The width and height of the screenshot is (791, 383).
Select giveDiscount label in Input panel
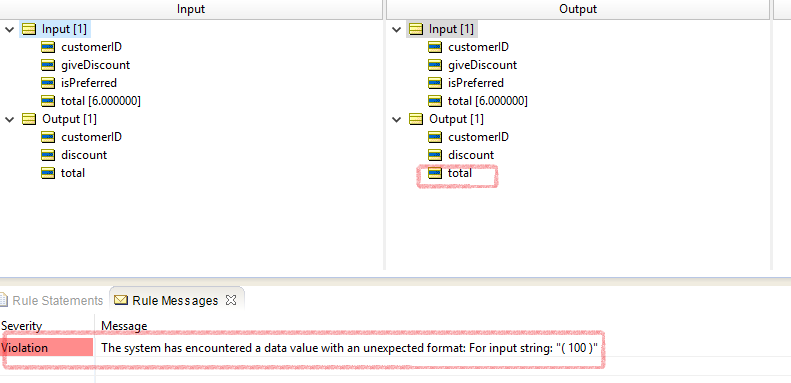tap(95, 65)
